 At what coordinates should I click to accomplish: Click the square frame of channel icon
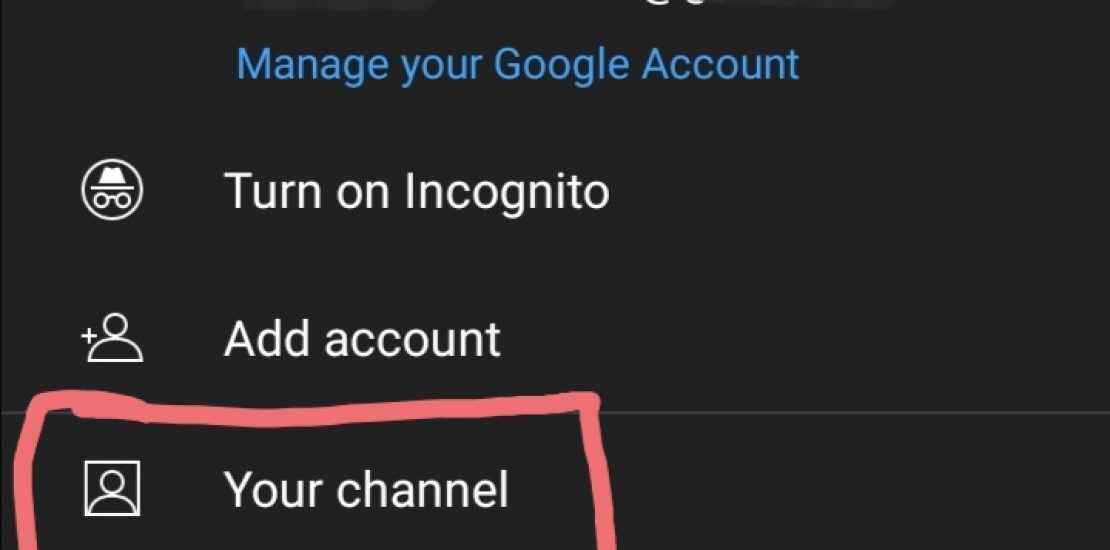point(112,488)
